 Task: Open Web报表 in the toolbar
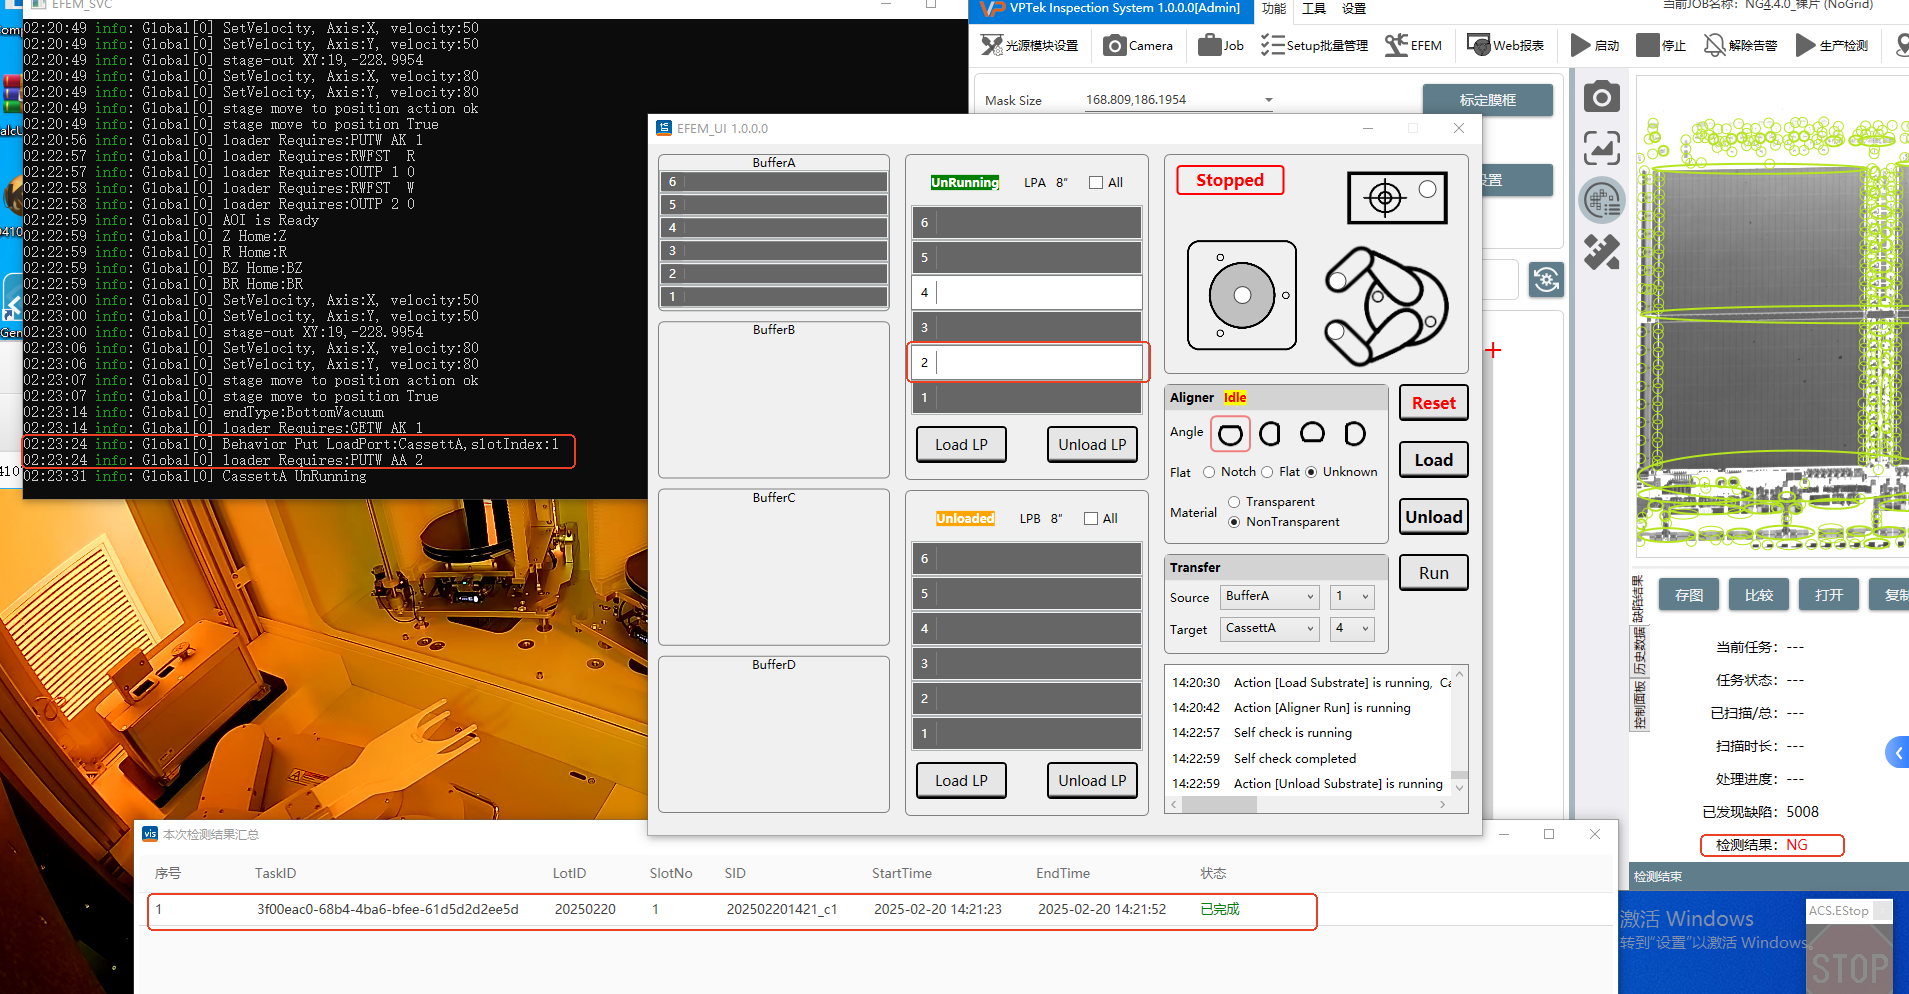click(x=1505, y=45)
